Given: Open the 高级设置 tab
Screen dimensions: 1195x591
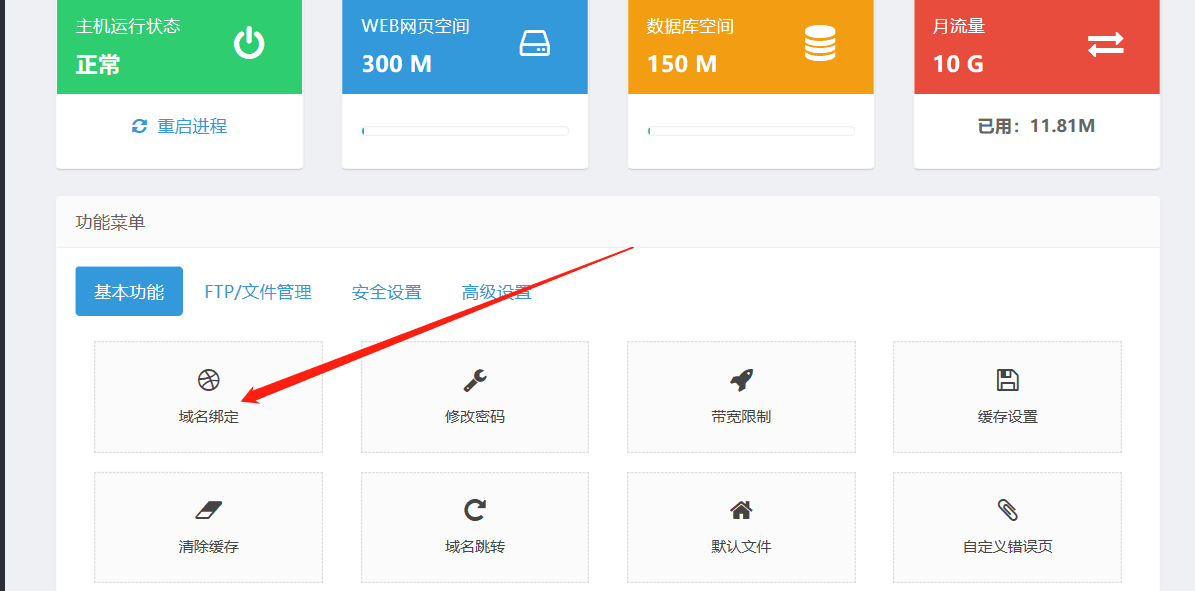Looking at the screenshot, I should click(x=497, y=291).
